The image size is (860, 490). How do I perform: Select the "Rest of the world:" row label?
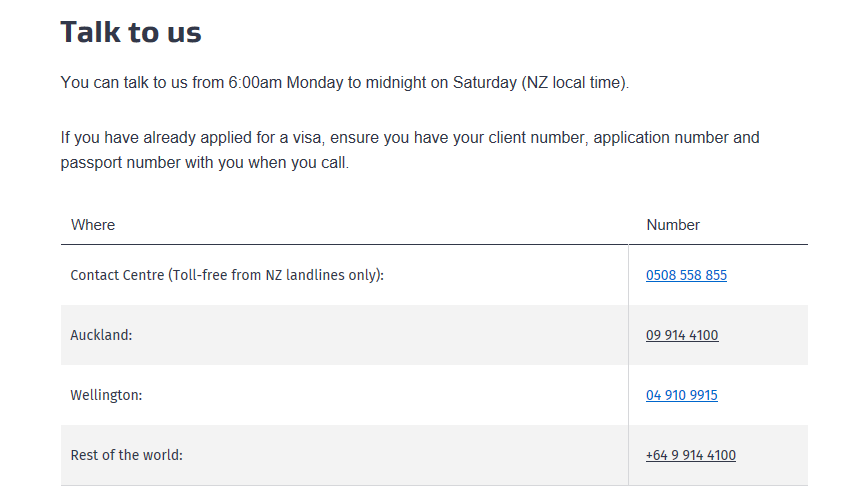point(126,455)
